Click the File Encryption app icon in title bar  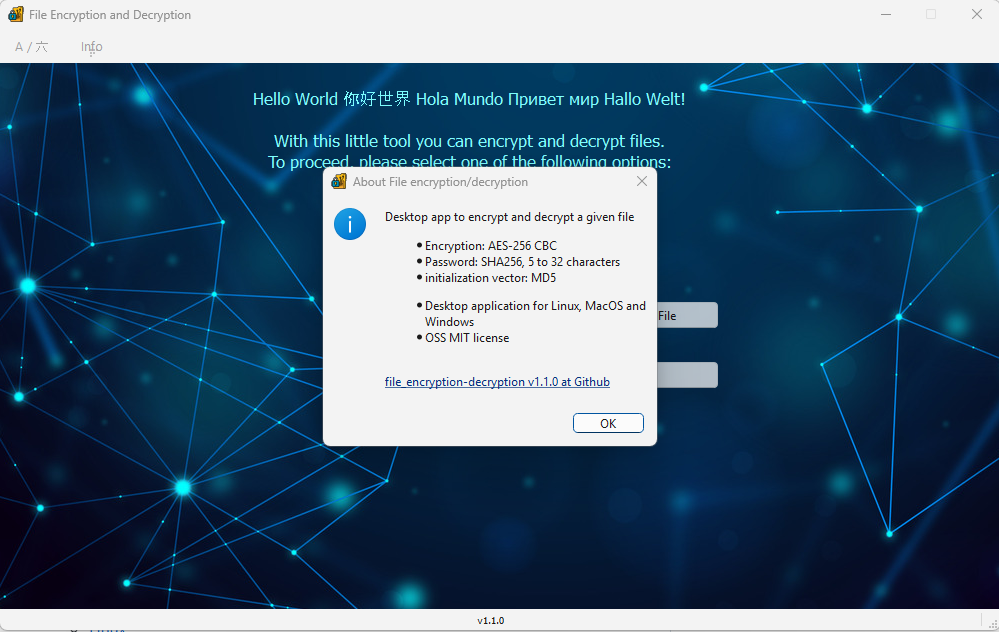click(x=14, y=14)
